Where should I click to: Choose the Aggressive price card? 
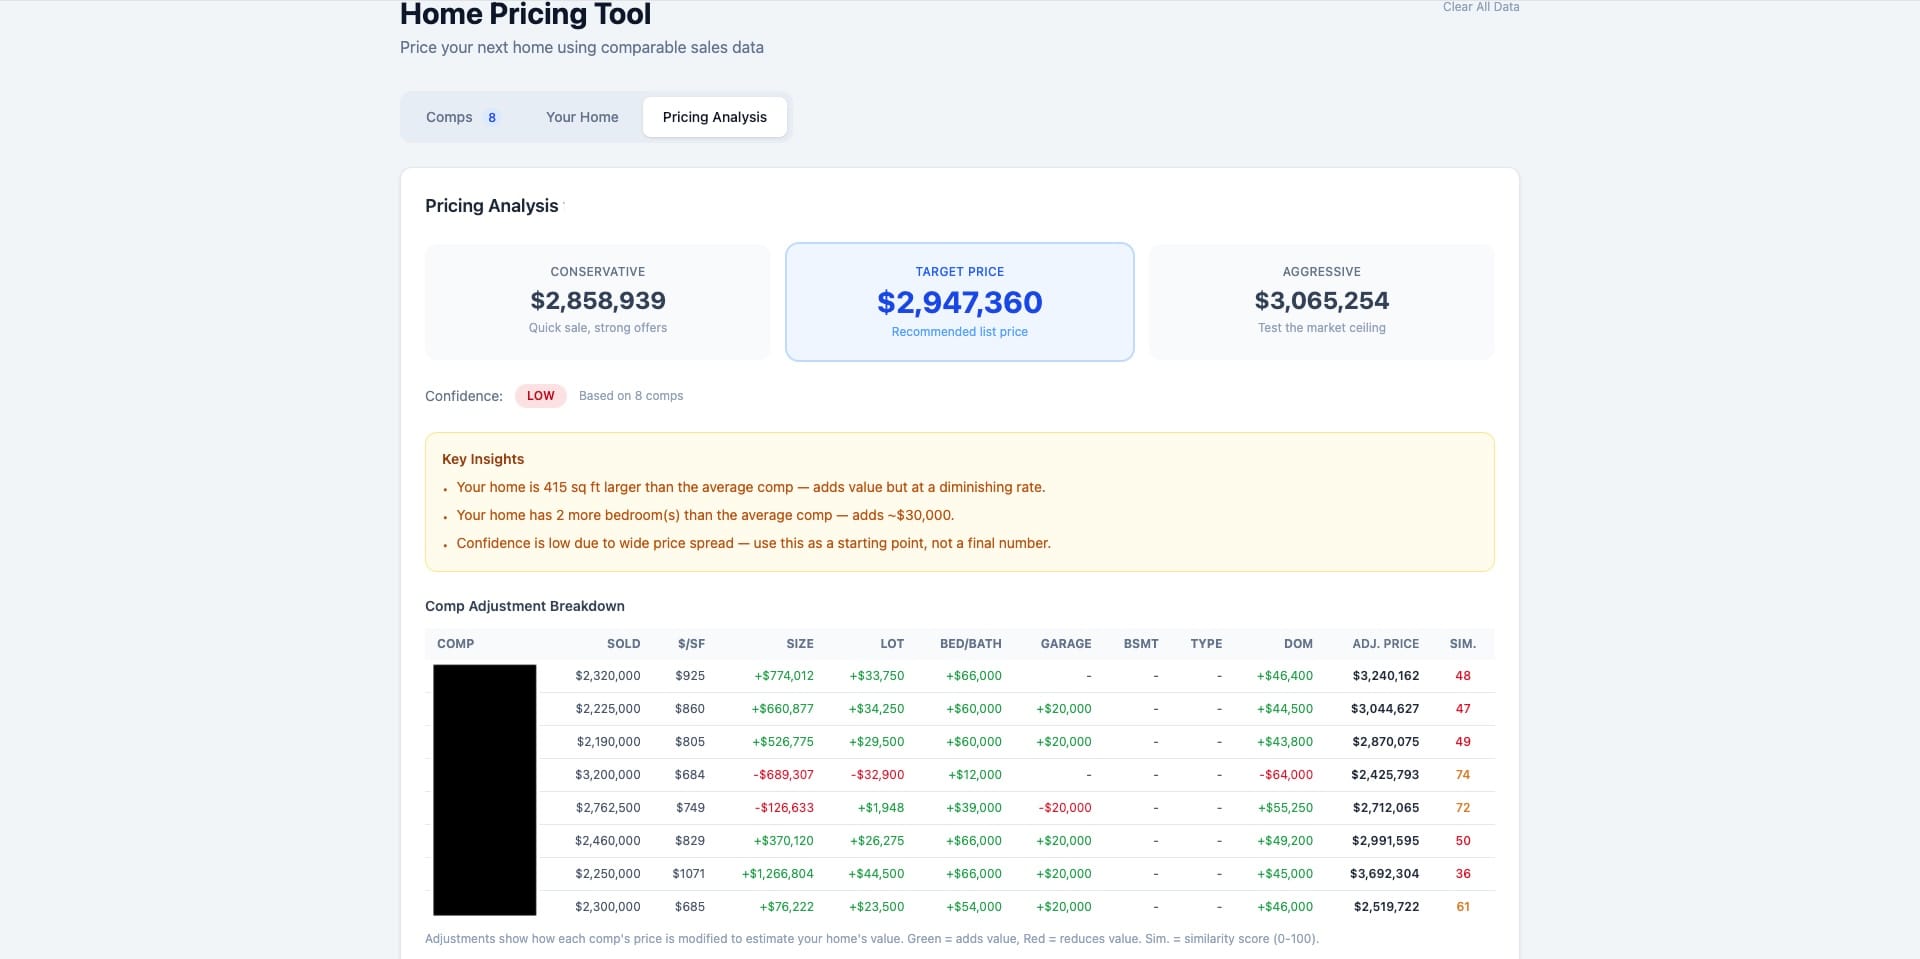point(1321,301)
